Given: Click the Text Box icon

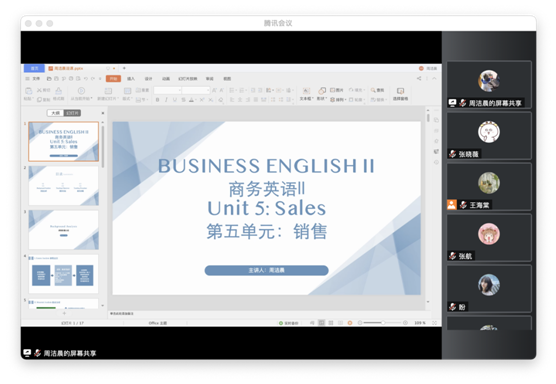Looking at the screenshot, I should (306, 91).
